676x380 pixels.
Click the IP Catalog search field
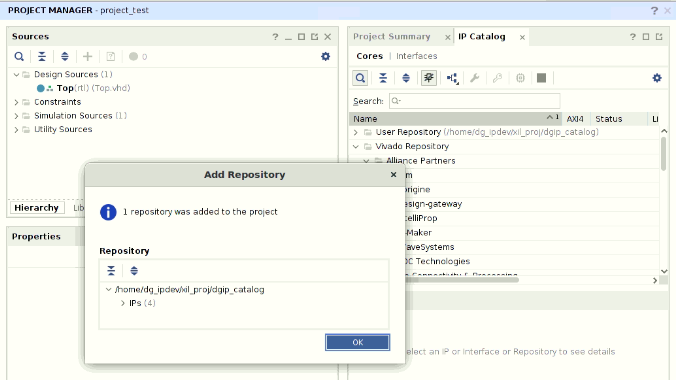(474, 101)
